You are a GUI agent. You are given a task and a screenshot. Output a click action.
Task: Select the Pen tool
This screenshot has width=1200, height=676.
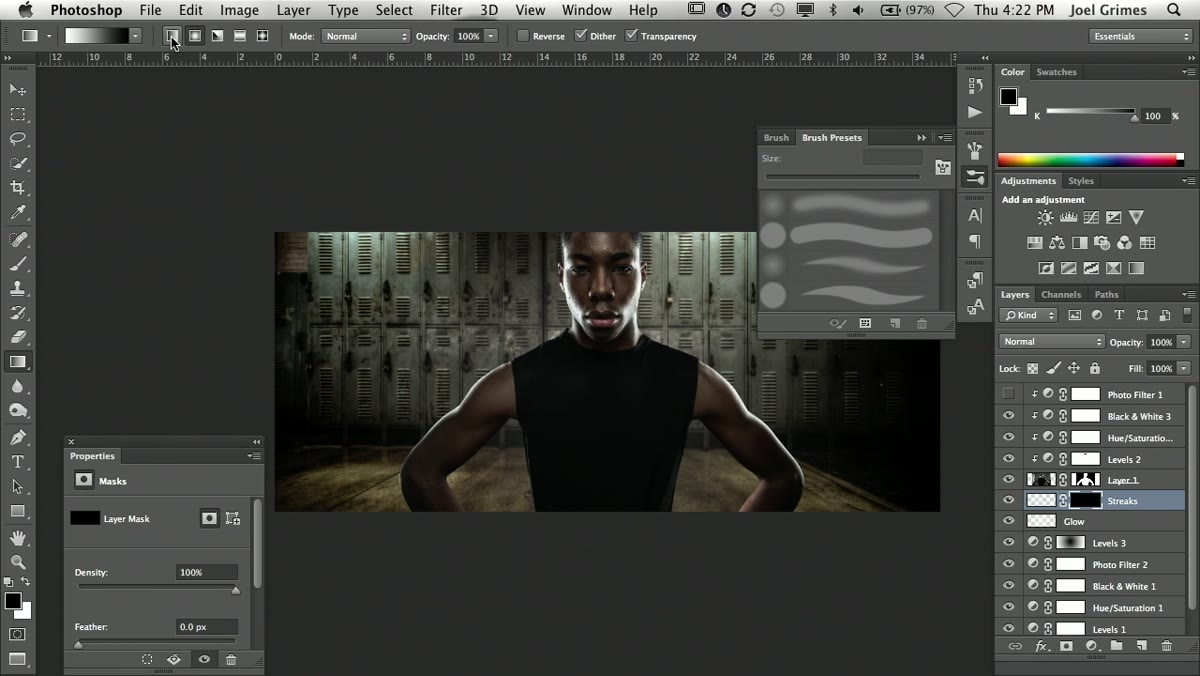(18, 437)
